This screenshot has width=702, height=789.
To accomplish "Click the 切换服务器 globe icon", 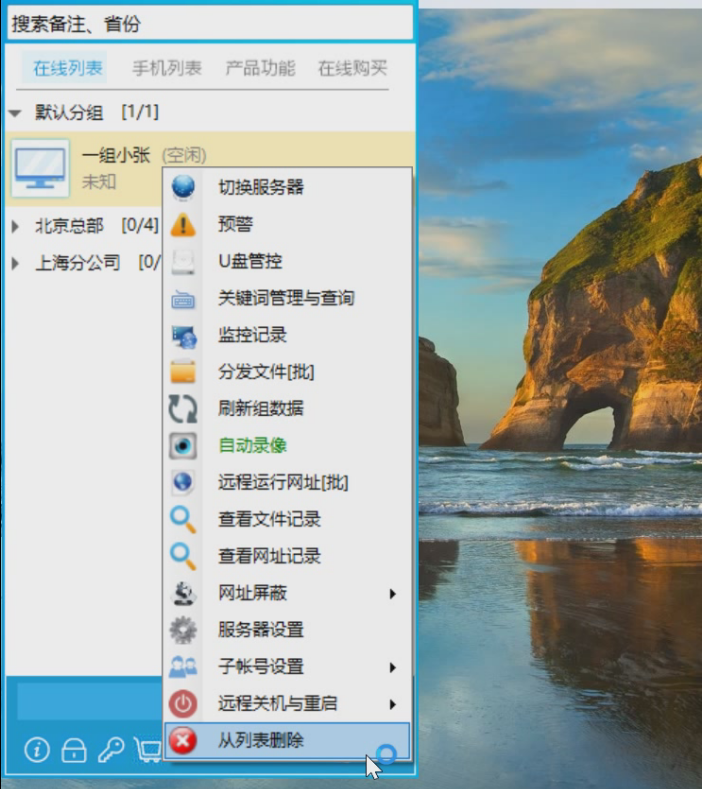I will pos(184,187).
